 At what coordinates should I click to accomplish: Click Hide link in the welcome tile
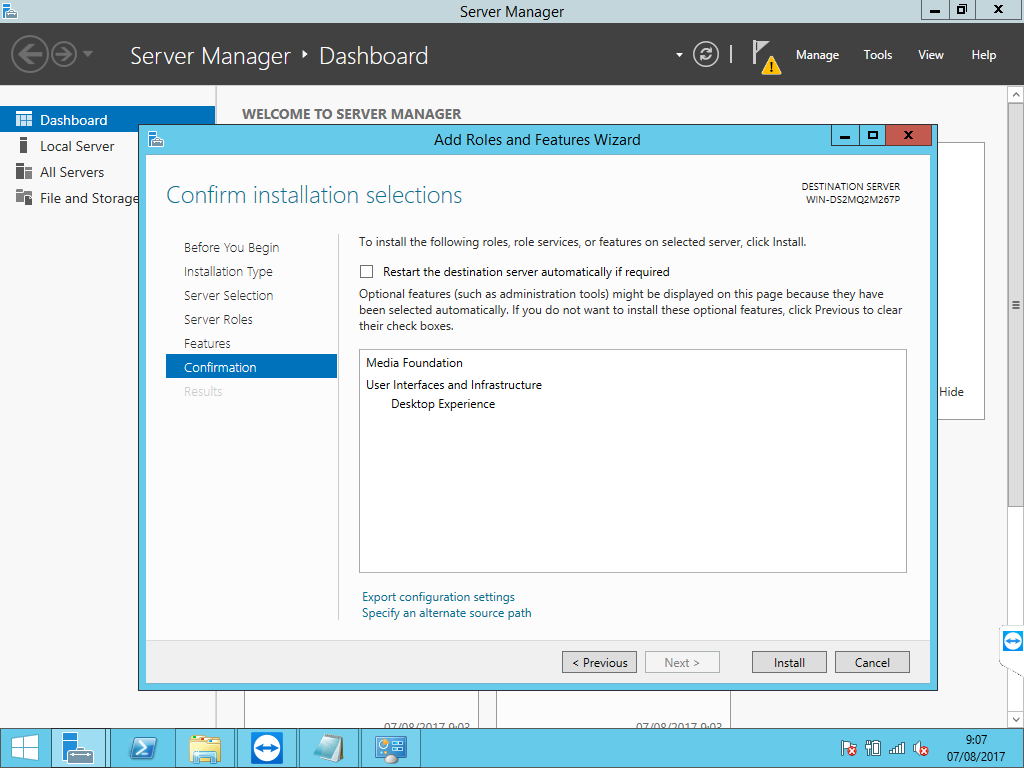tap(951, 392)
